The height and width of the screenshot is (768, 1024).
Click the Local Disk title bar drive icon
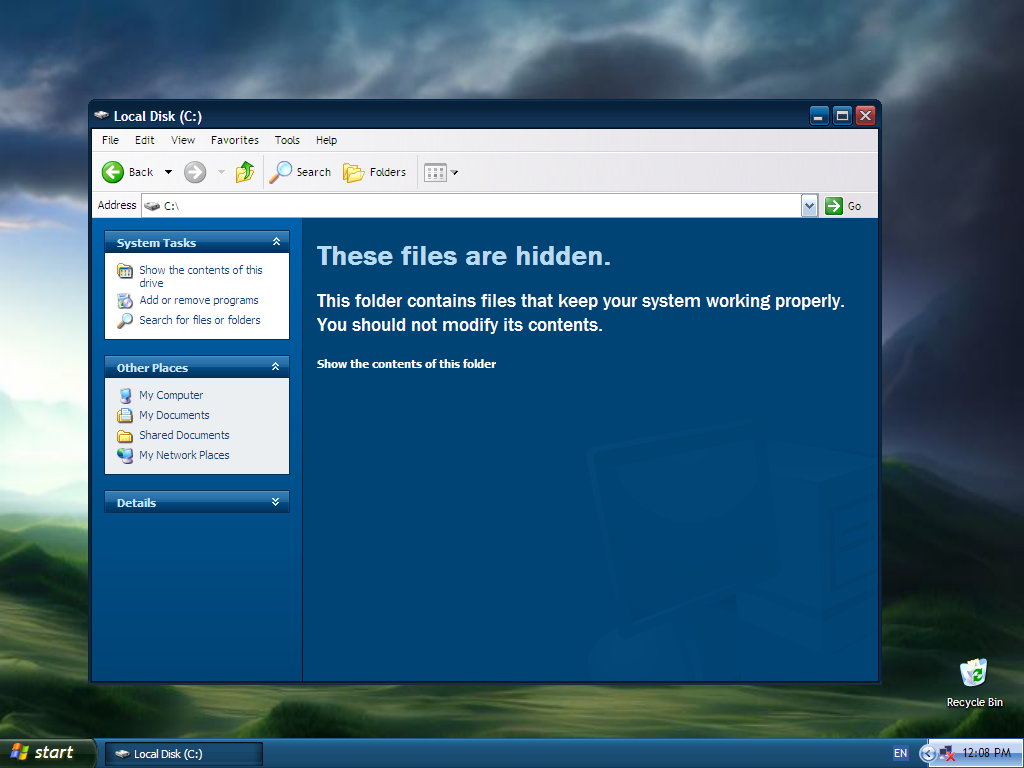pos(101,116)
